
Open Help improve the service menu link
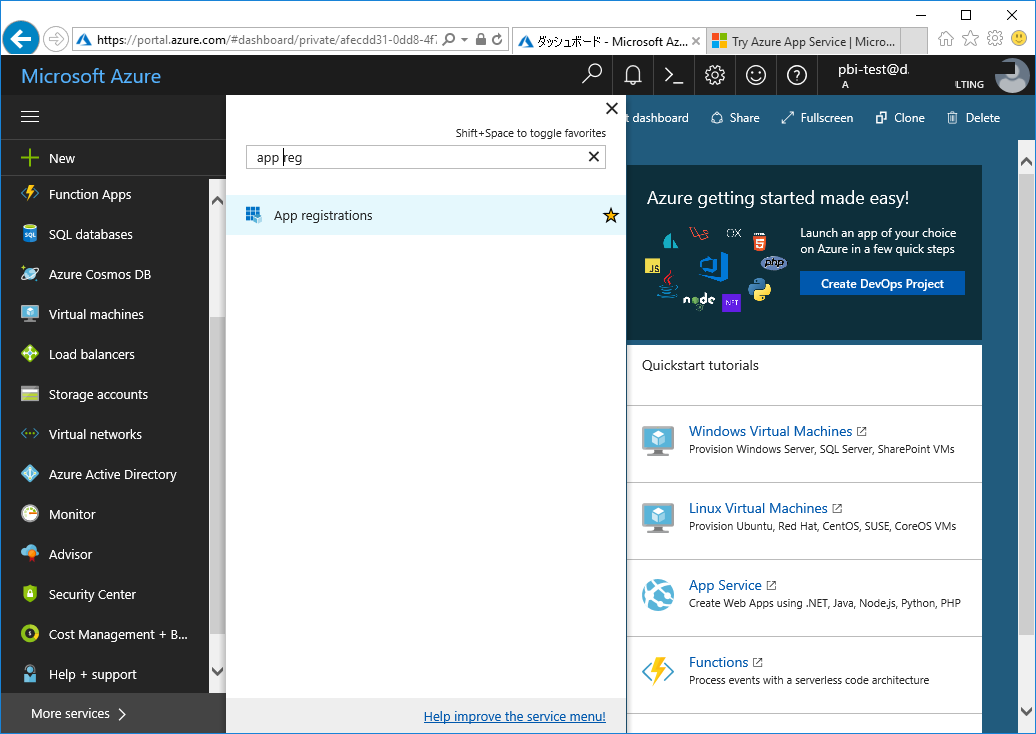point(515,716)
